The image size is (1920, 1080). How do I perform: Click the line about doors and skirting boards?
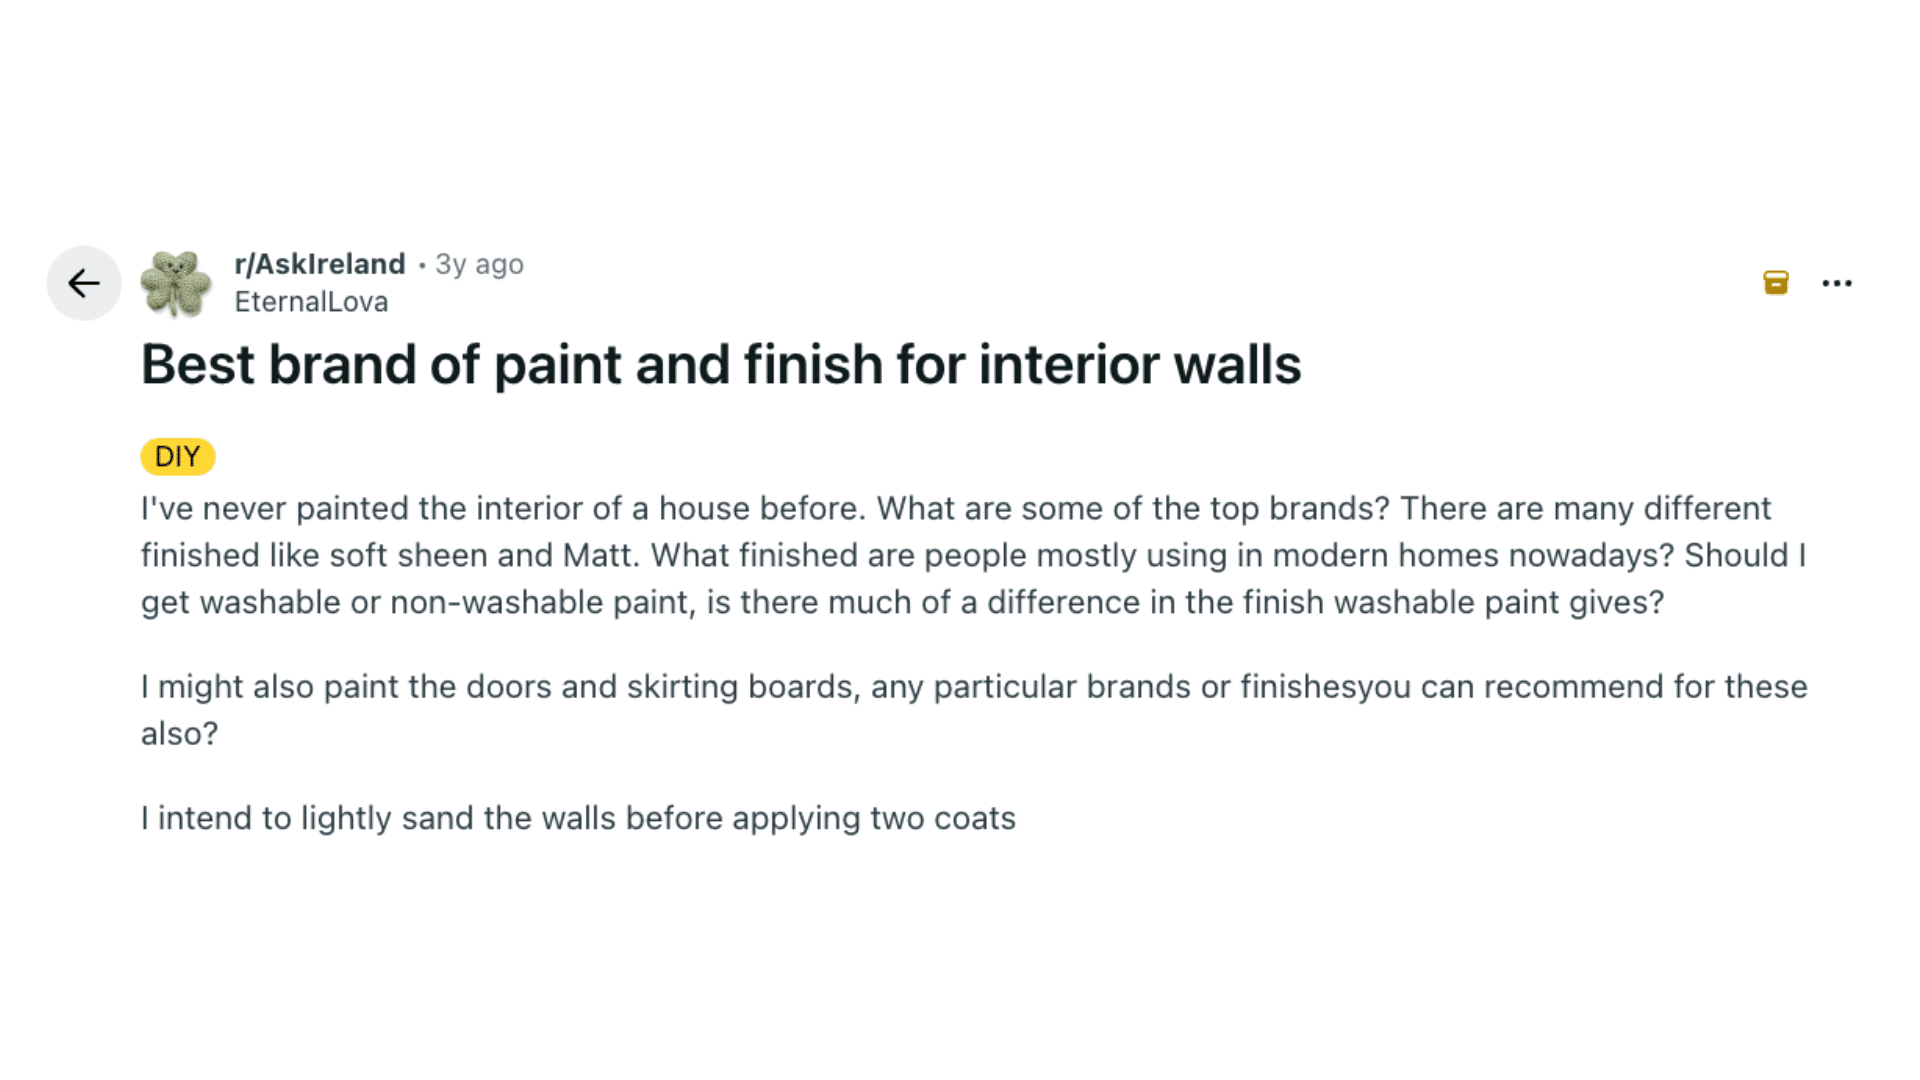tap(973, 687)
